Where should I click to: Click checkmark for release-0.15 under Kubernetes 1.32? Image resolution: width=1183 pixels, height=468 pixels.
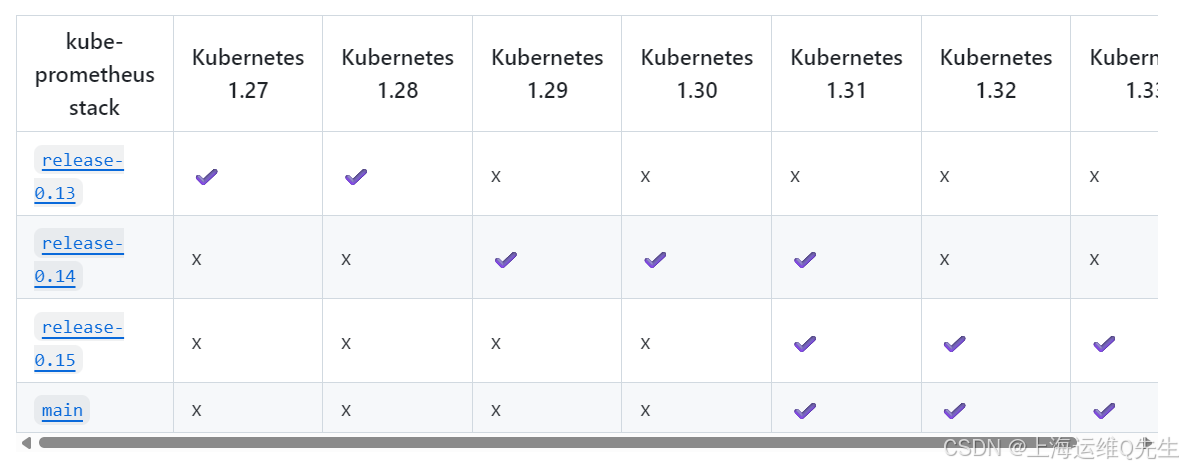(x=954, y=344)
